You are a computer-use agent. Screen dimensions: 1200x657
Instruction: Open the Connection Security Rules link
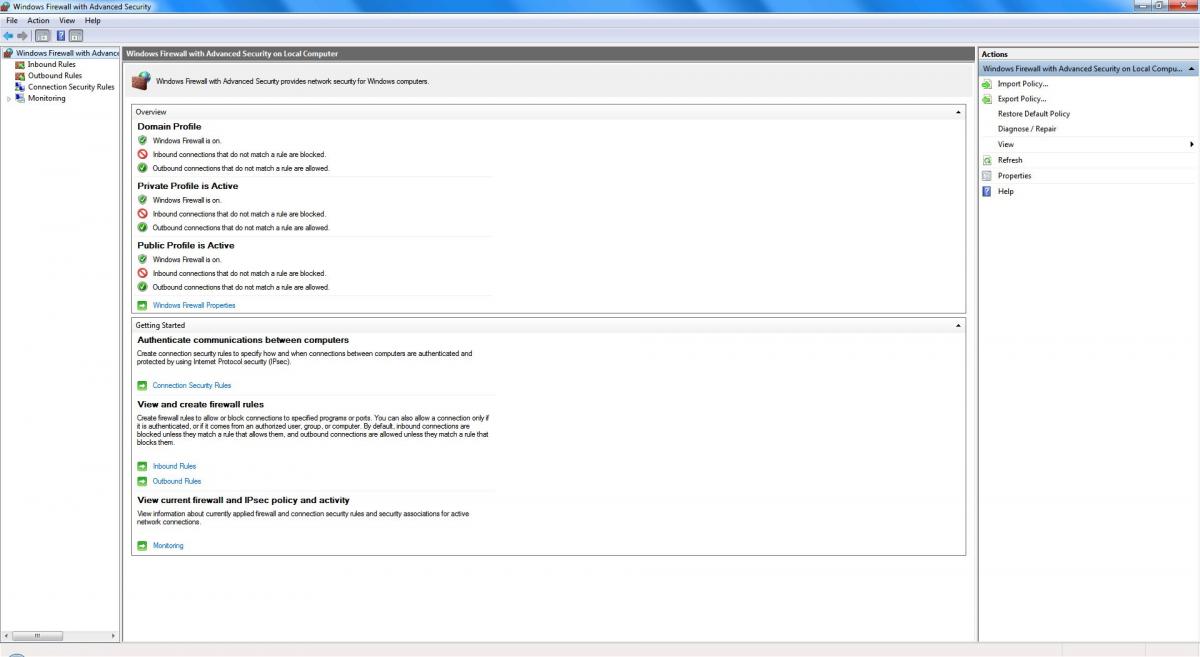tap(192, 385)
